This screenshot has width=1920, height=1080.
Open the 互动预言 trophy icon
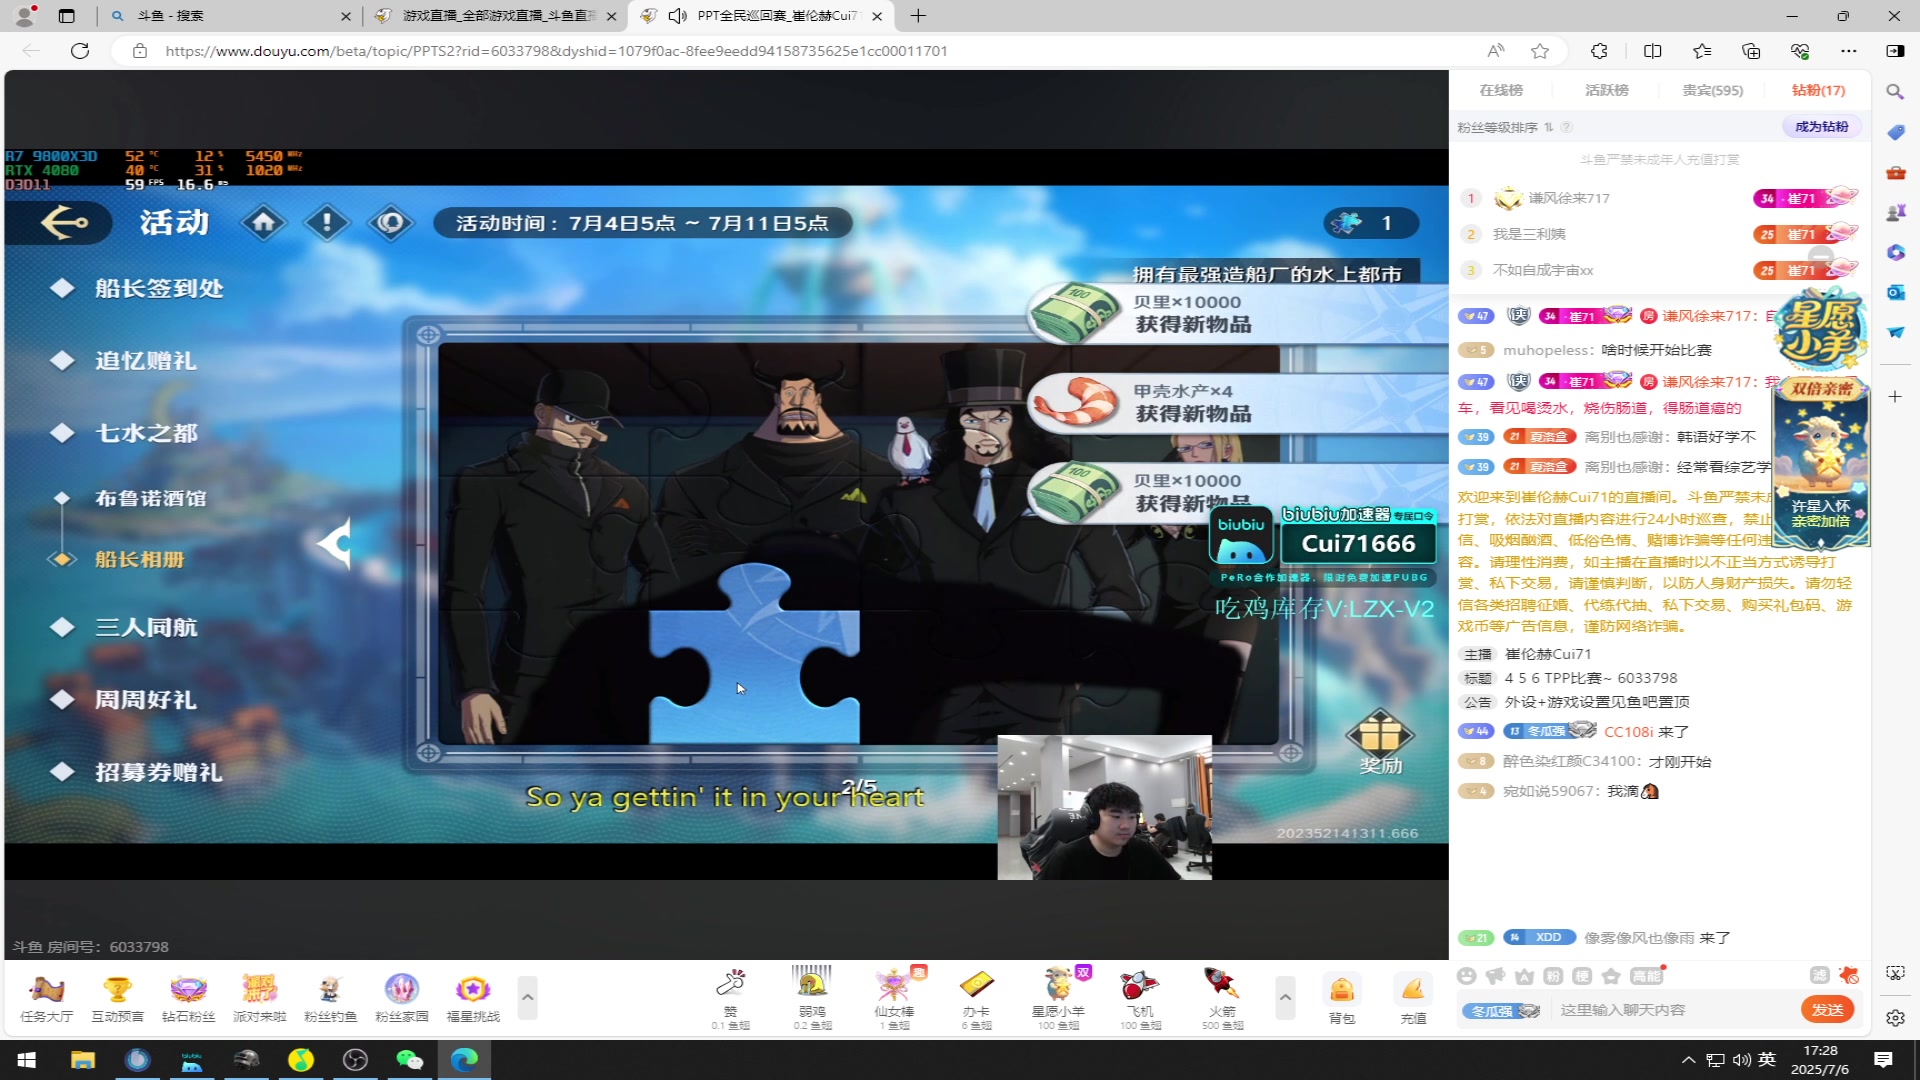click(117, 998)
